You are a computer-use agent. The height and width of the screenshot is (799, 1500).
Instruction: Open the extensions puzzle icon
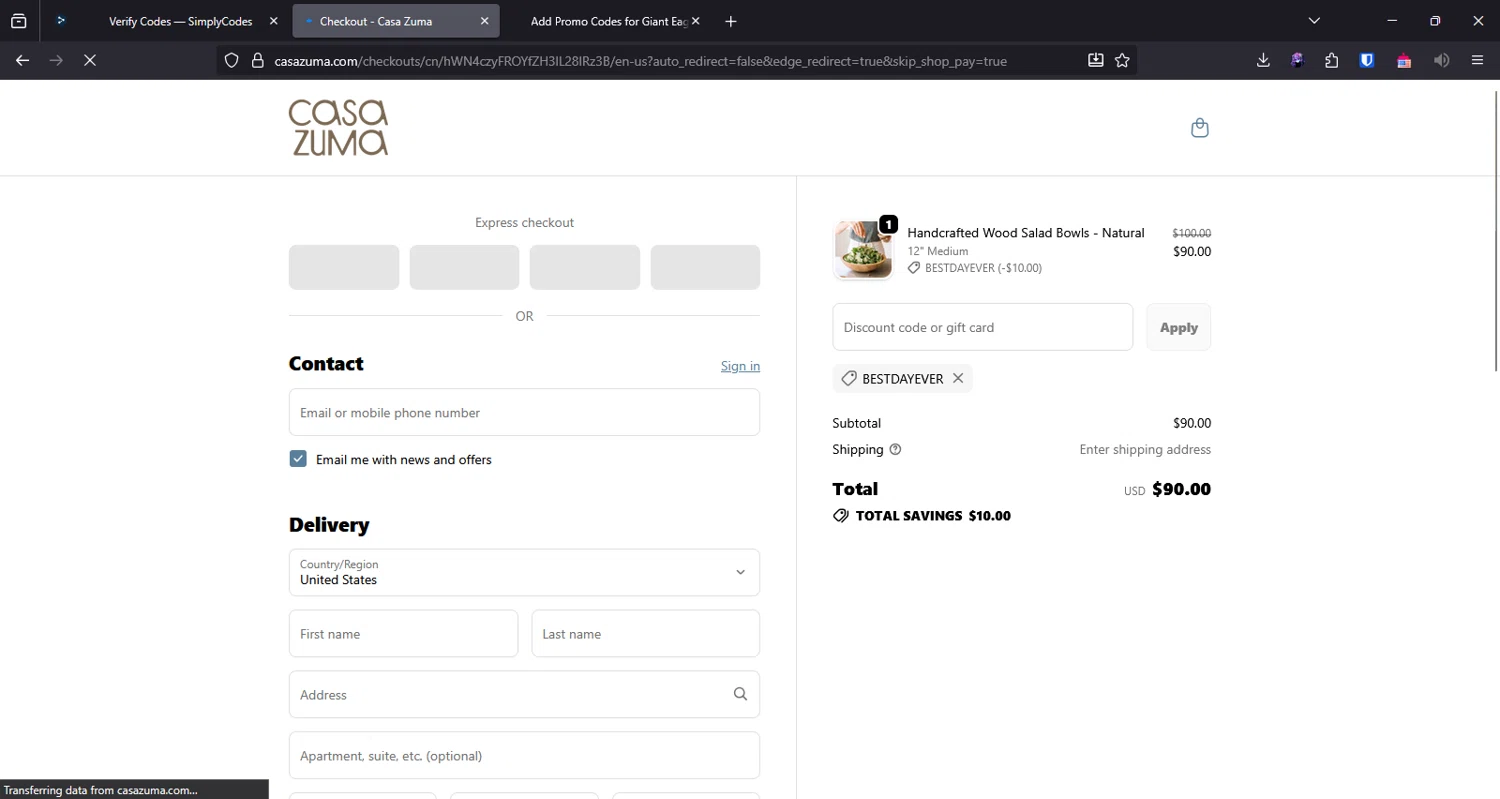1331,61
